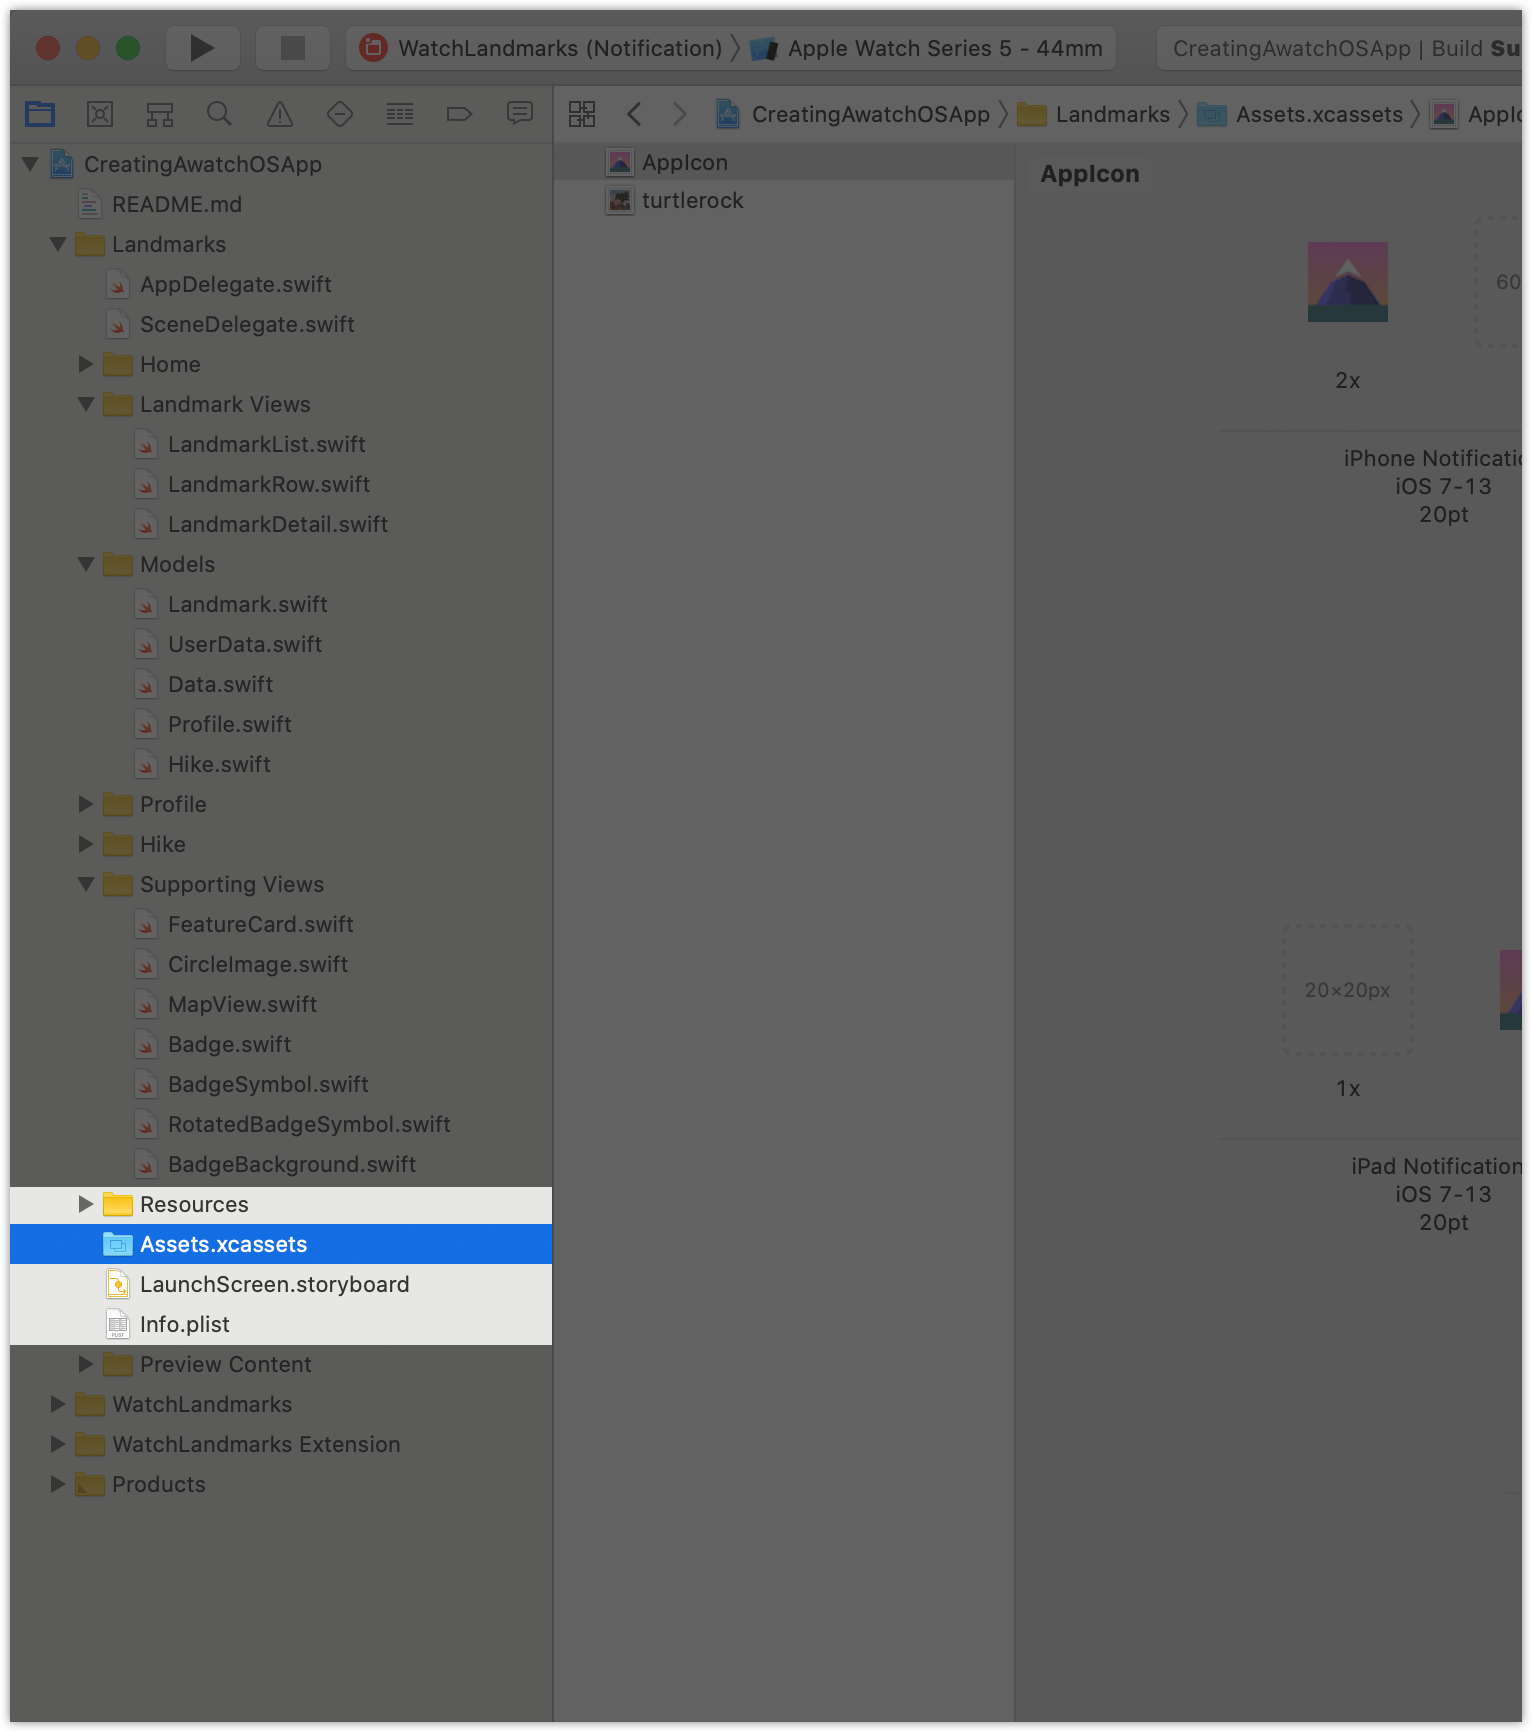Open the related items grid menu
This screenshot has width=1532, height=1732.
tap(582, 114)
